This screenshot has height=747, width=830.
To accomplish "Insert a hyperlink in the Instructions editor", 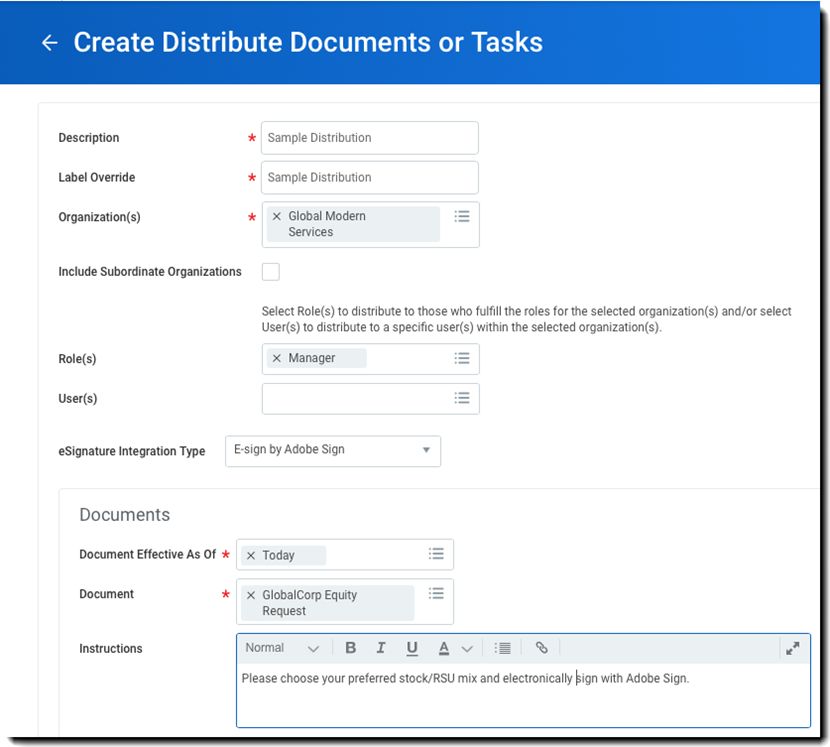I will pyautogui.click(x=541, y=648).
